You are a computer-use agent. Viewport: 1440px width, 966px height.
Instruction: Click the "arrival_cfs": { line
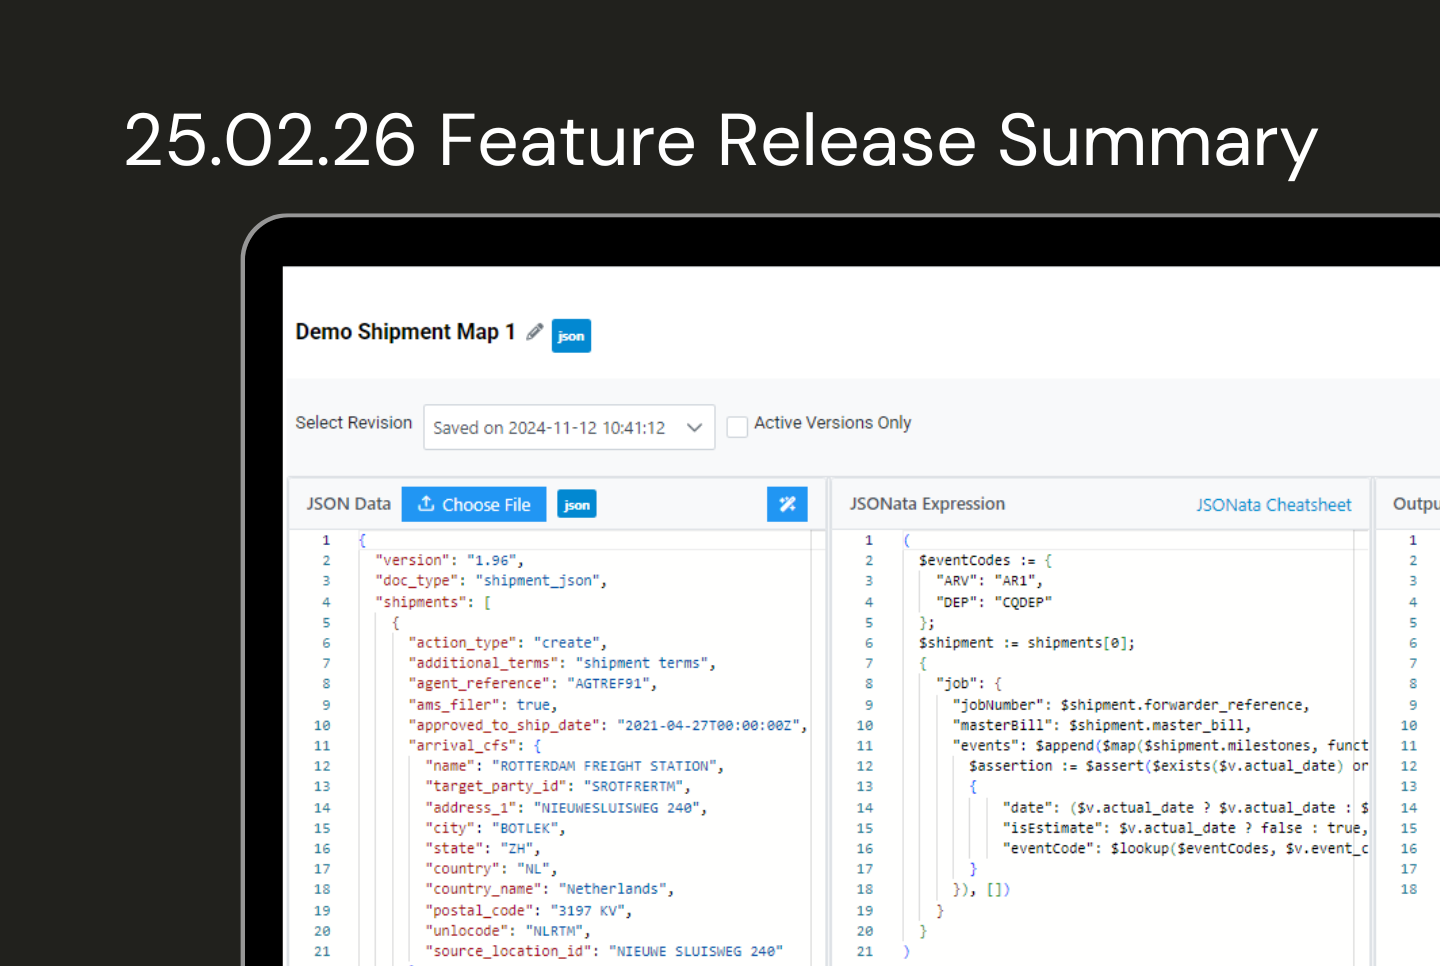(474, 746)
